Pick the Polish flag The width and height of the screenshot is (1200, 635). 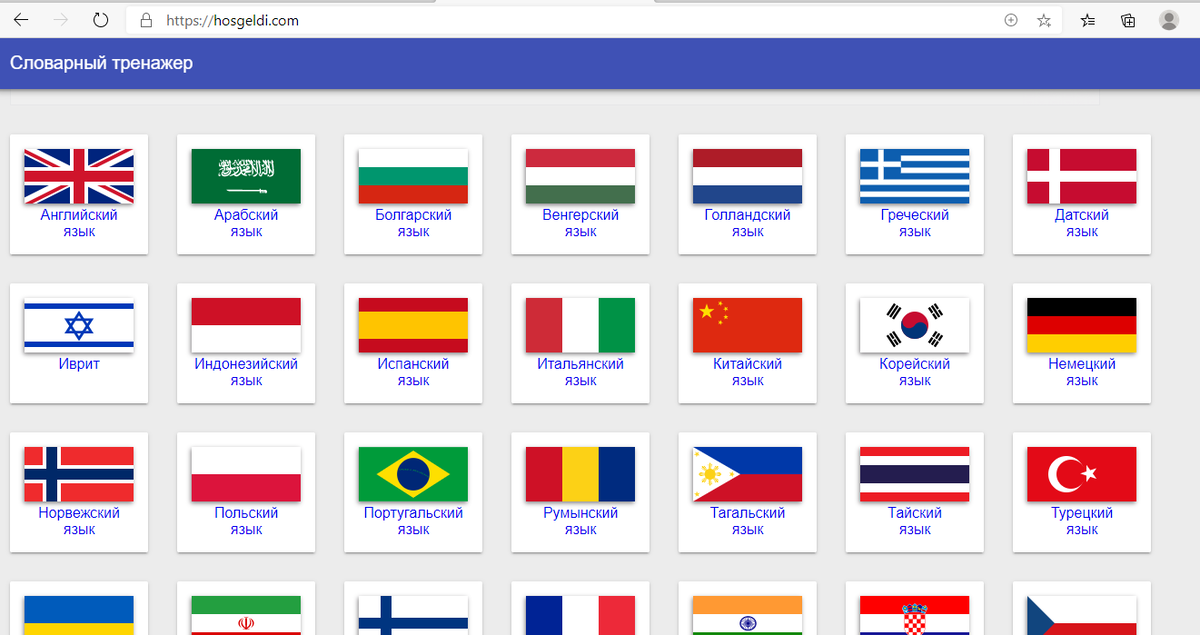(x=246, y=474)
